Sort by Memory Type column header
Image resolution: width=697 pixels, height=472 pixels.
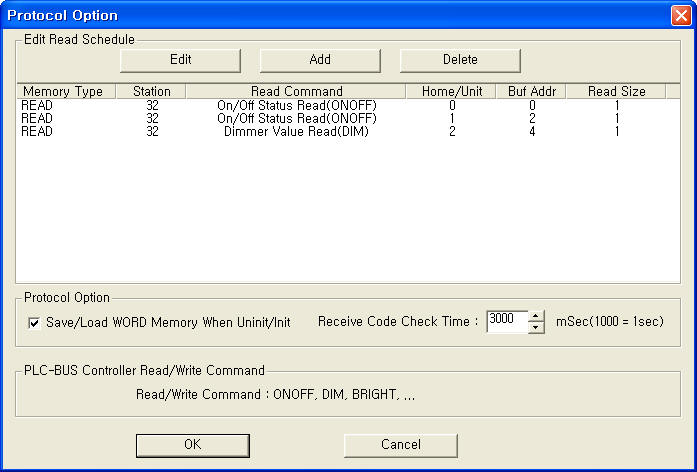[62, 91]
